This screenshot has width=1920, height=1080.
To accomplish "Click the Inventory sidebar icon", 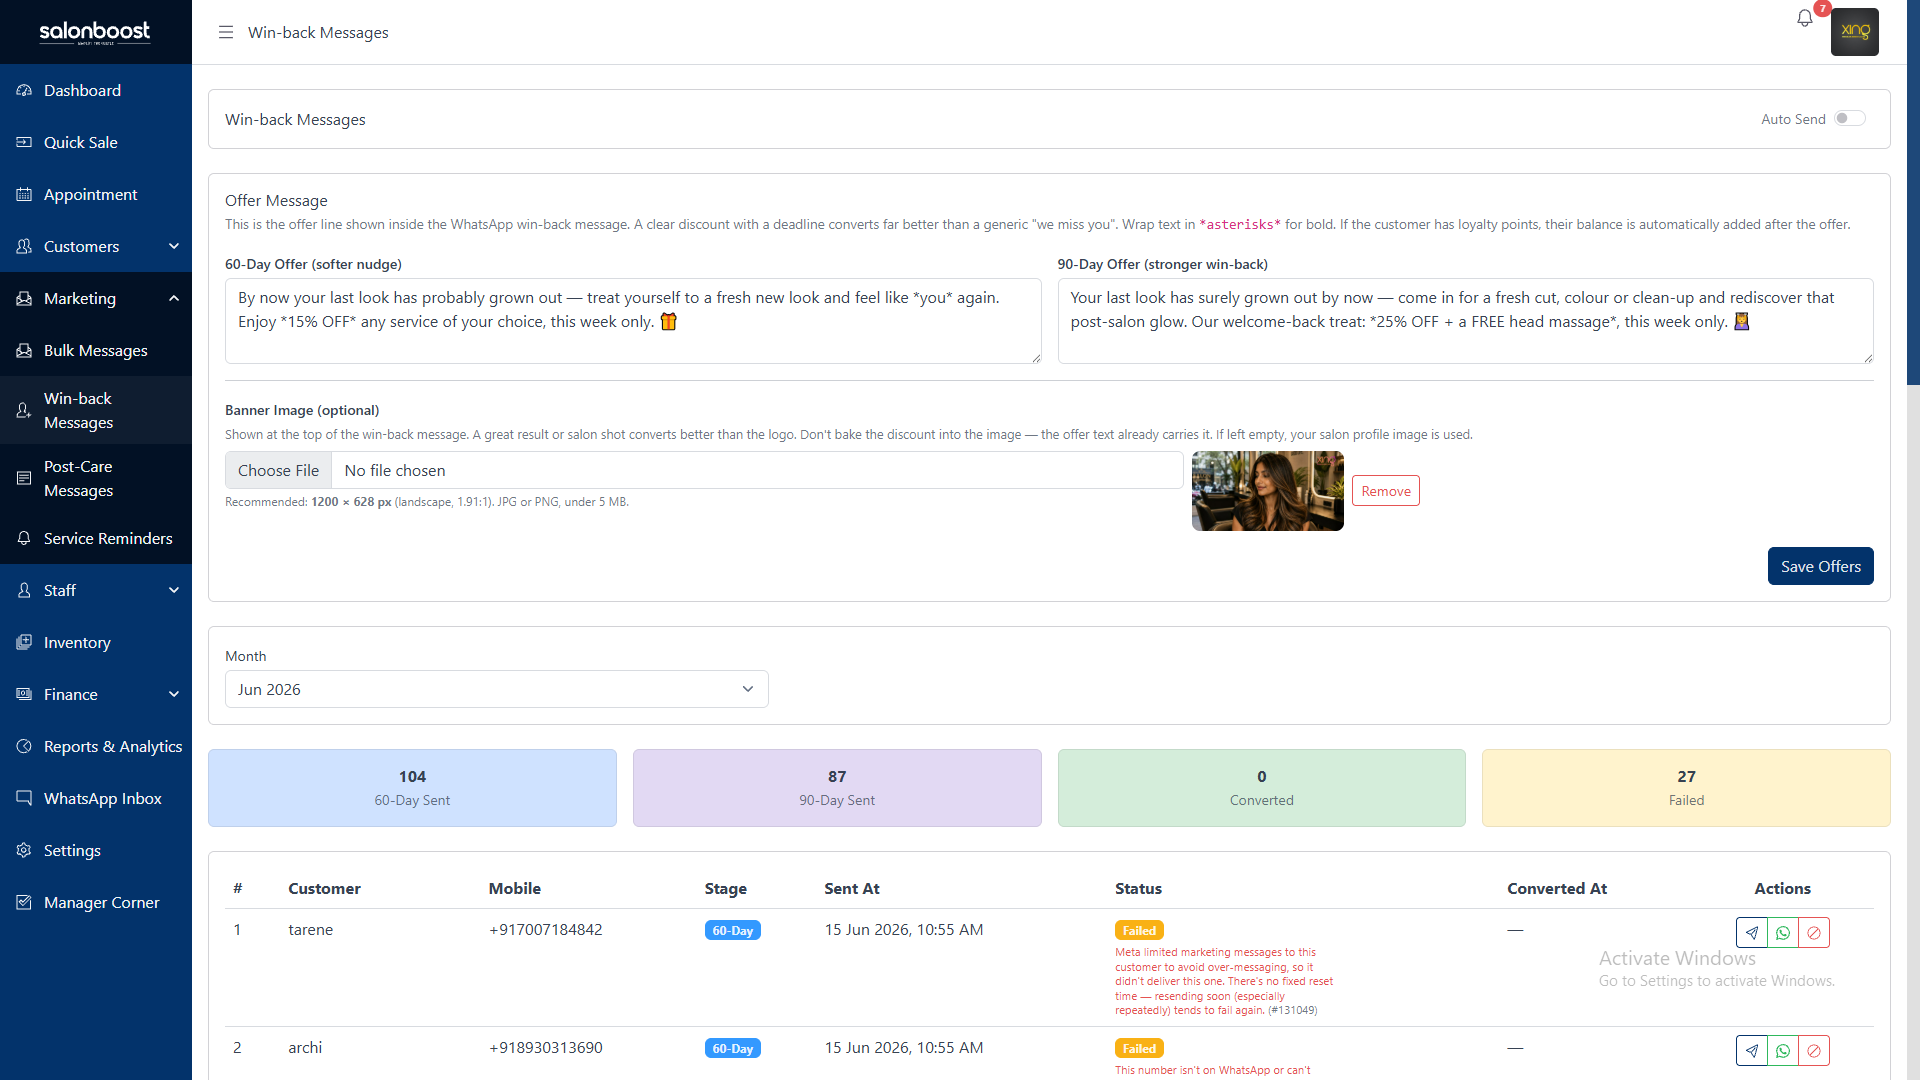I will 24,642.
